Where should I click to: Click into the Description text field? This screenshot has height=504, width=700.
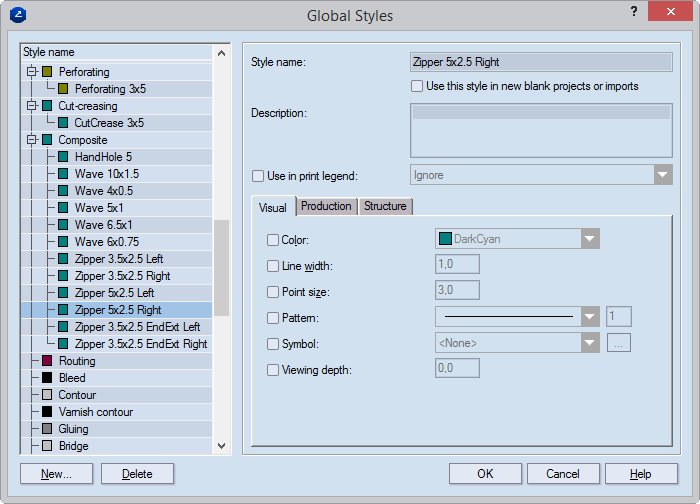(541, 130)
